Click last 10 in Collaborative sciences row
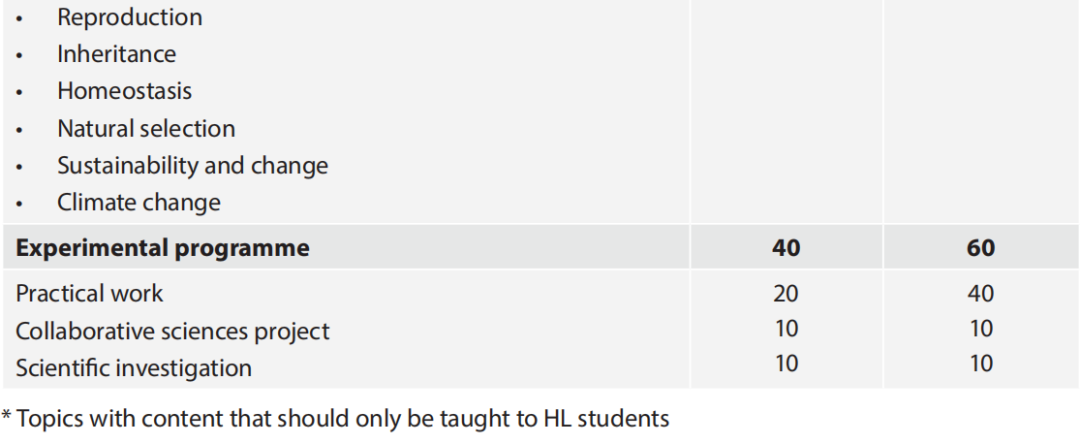This screenshot has height=444, width=1080. click(980, 328)
